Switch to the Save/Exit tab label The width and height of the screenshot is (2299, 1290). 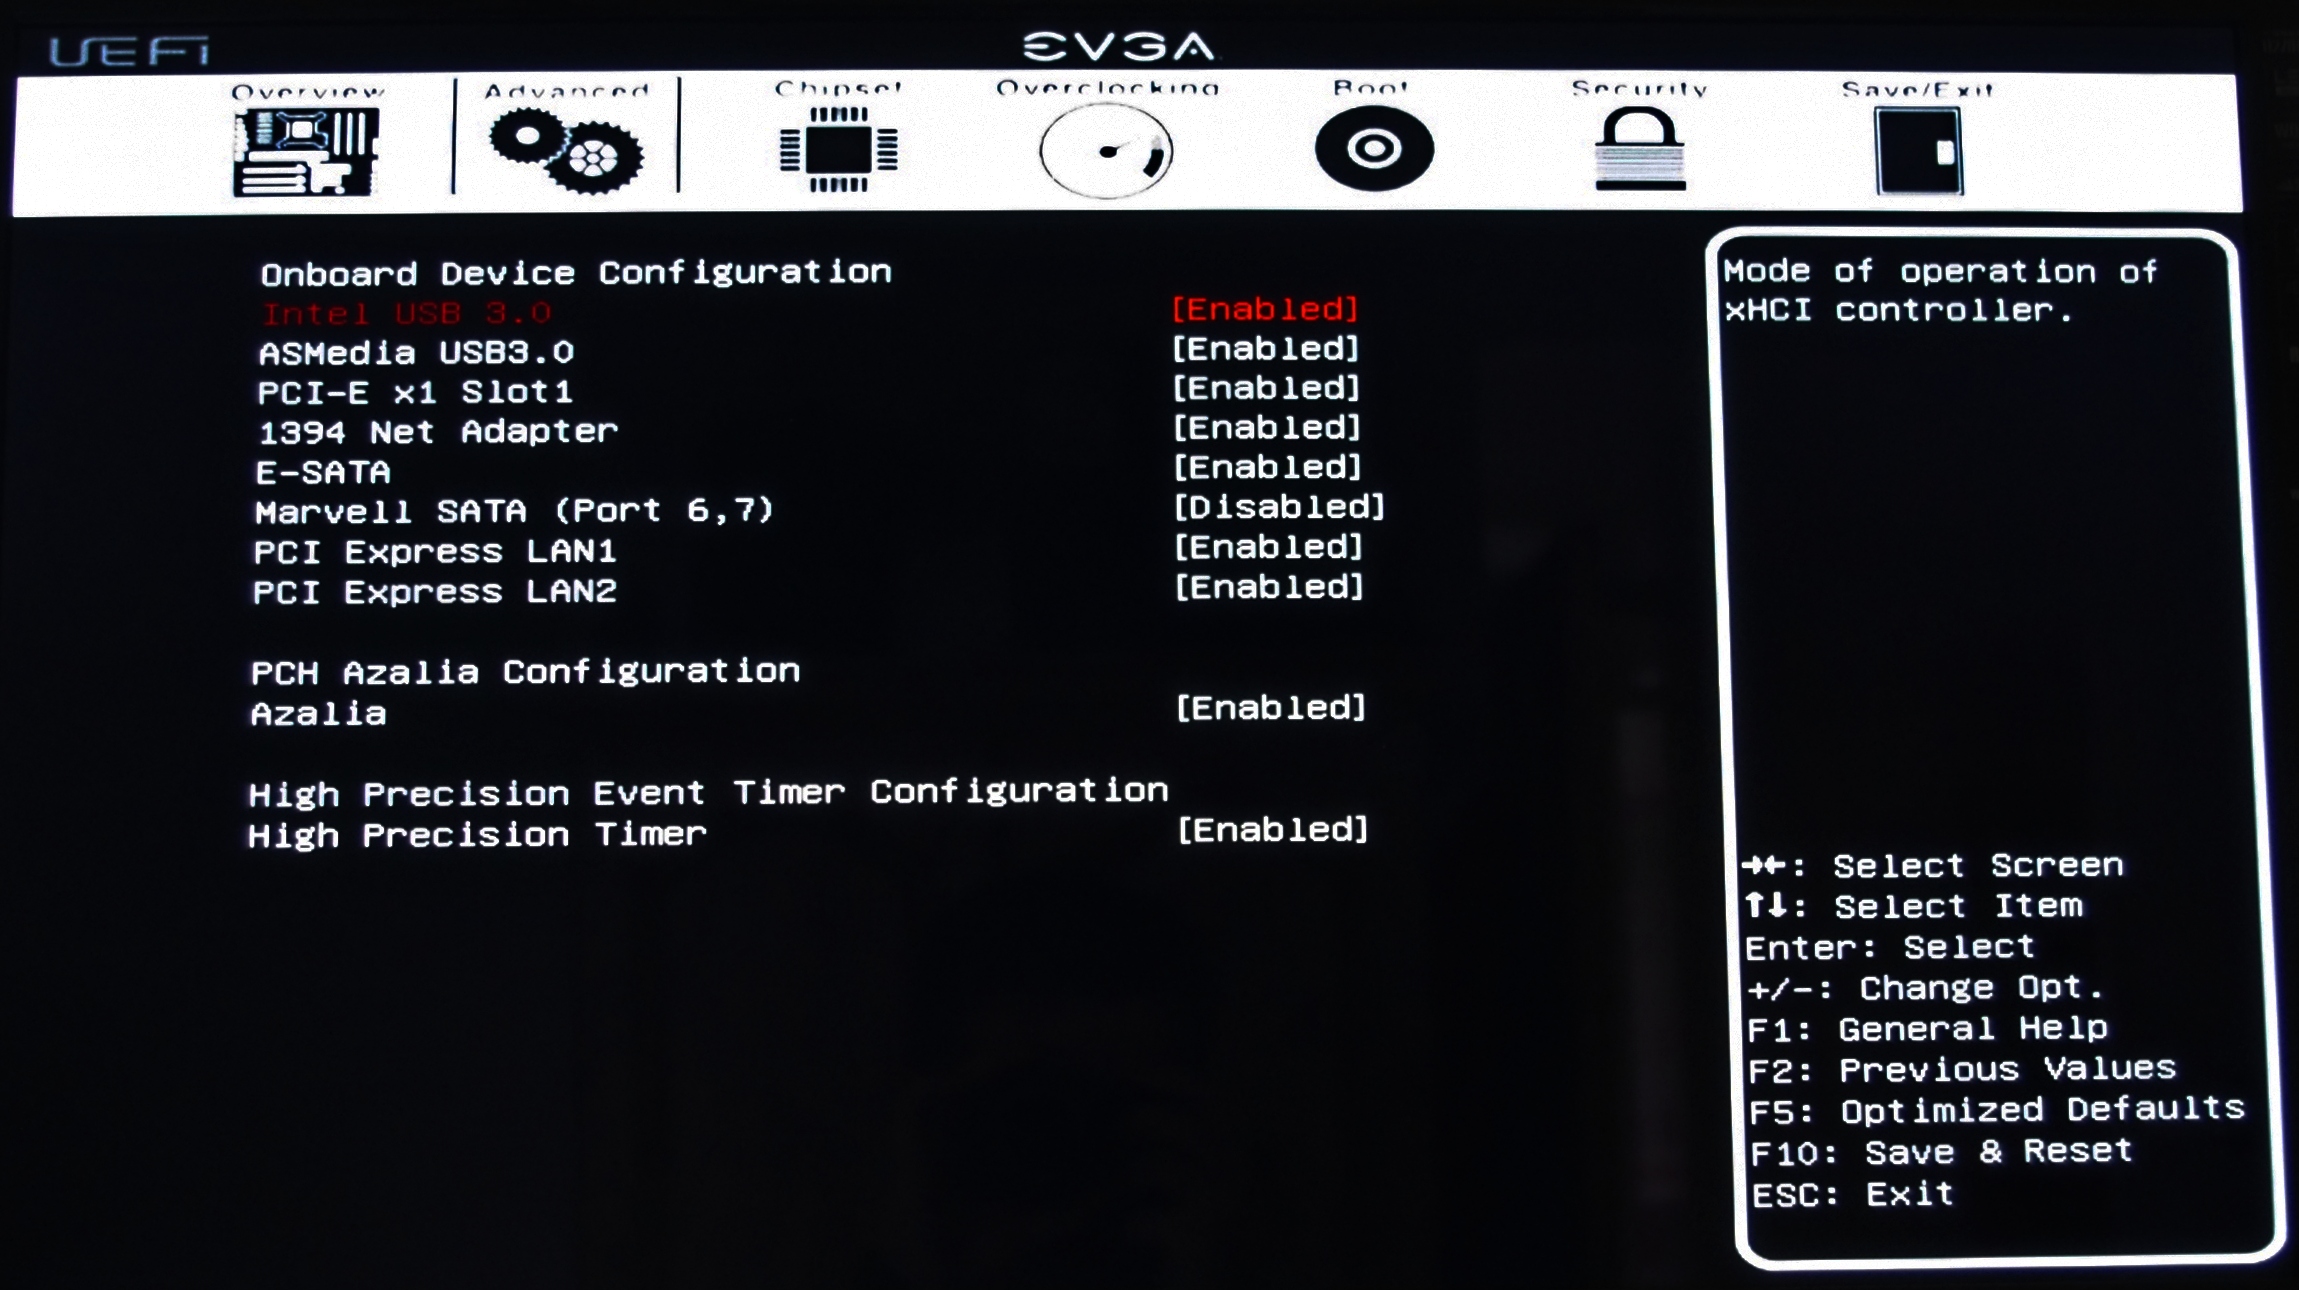pyautogui.click(x=1917, y=89)
